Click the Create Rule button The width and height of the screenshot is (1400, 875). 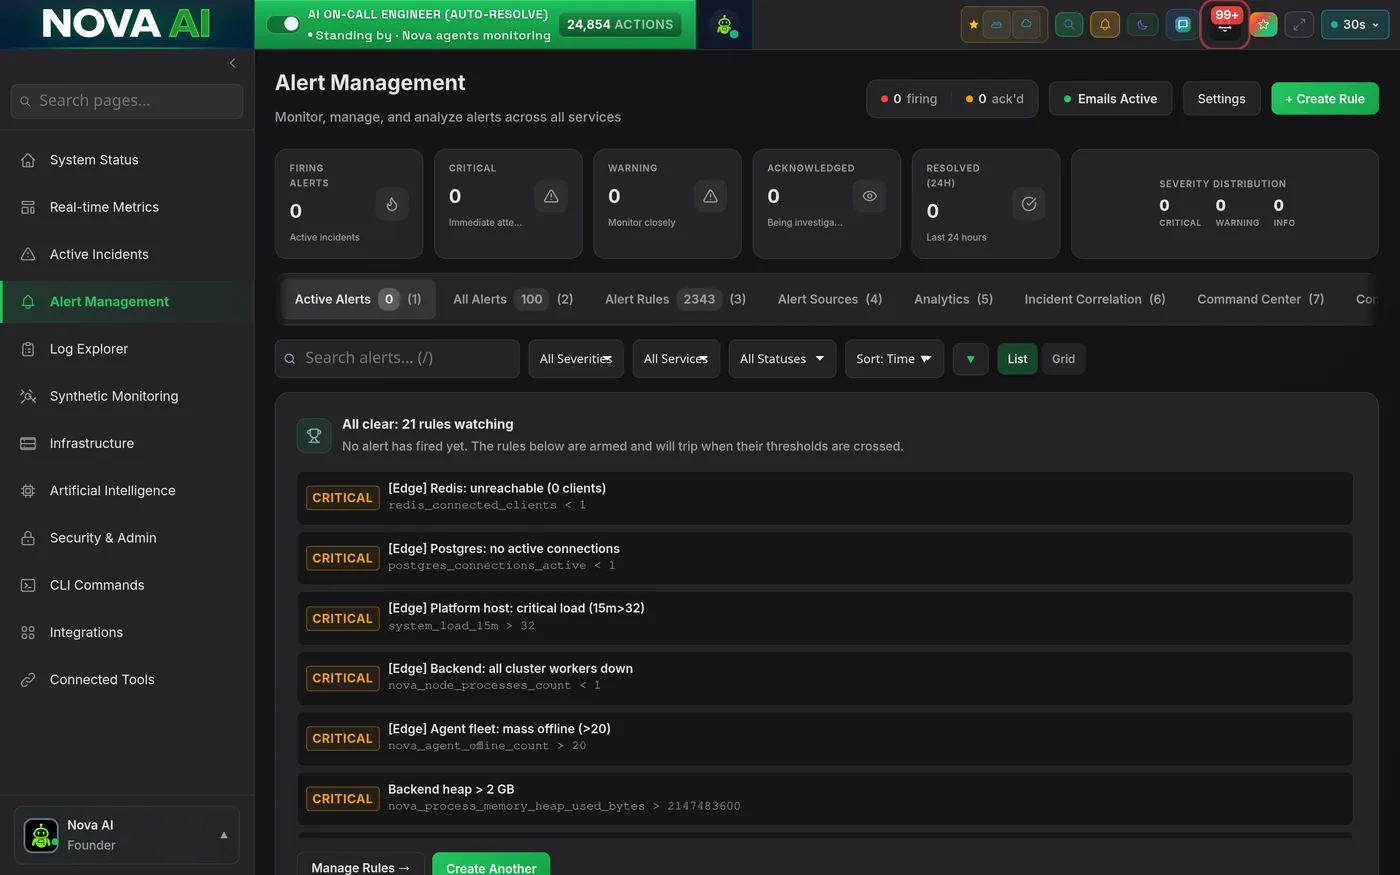click(1324, 99)
